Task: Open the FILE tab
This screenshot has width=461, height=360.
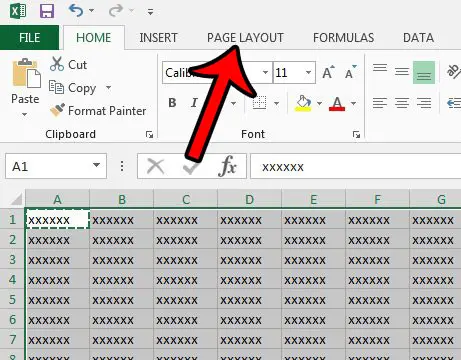Action: (29, 37)
